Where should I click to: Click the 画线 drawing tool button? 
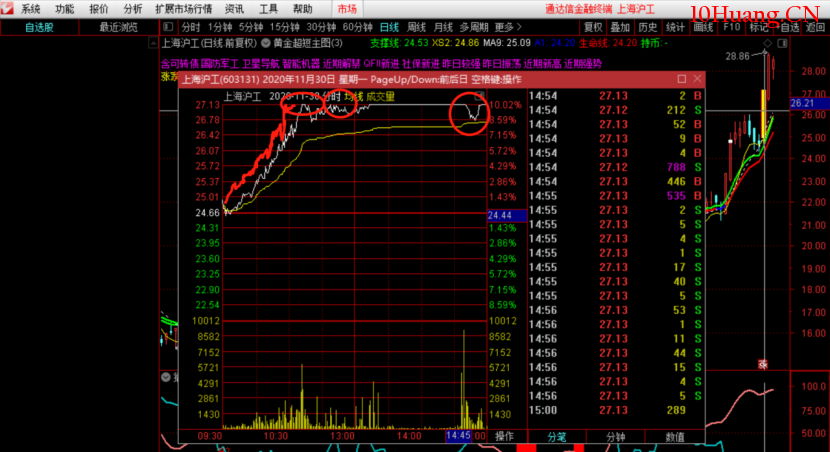[704, 27]
